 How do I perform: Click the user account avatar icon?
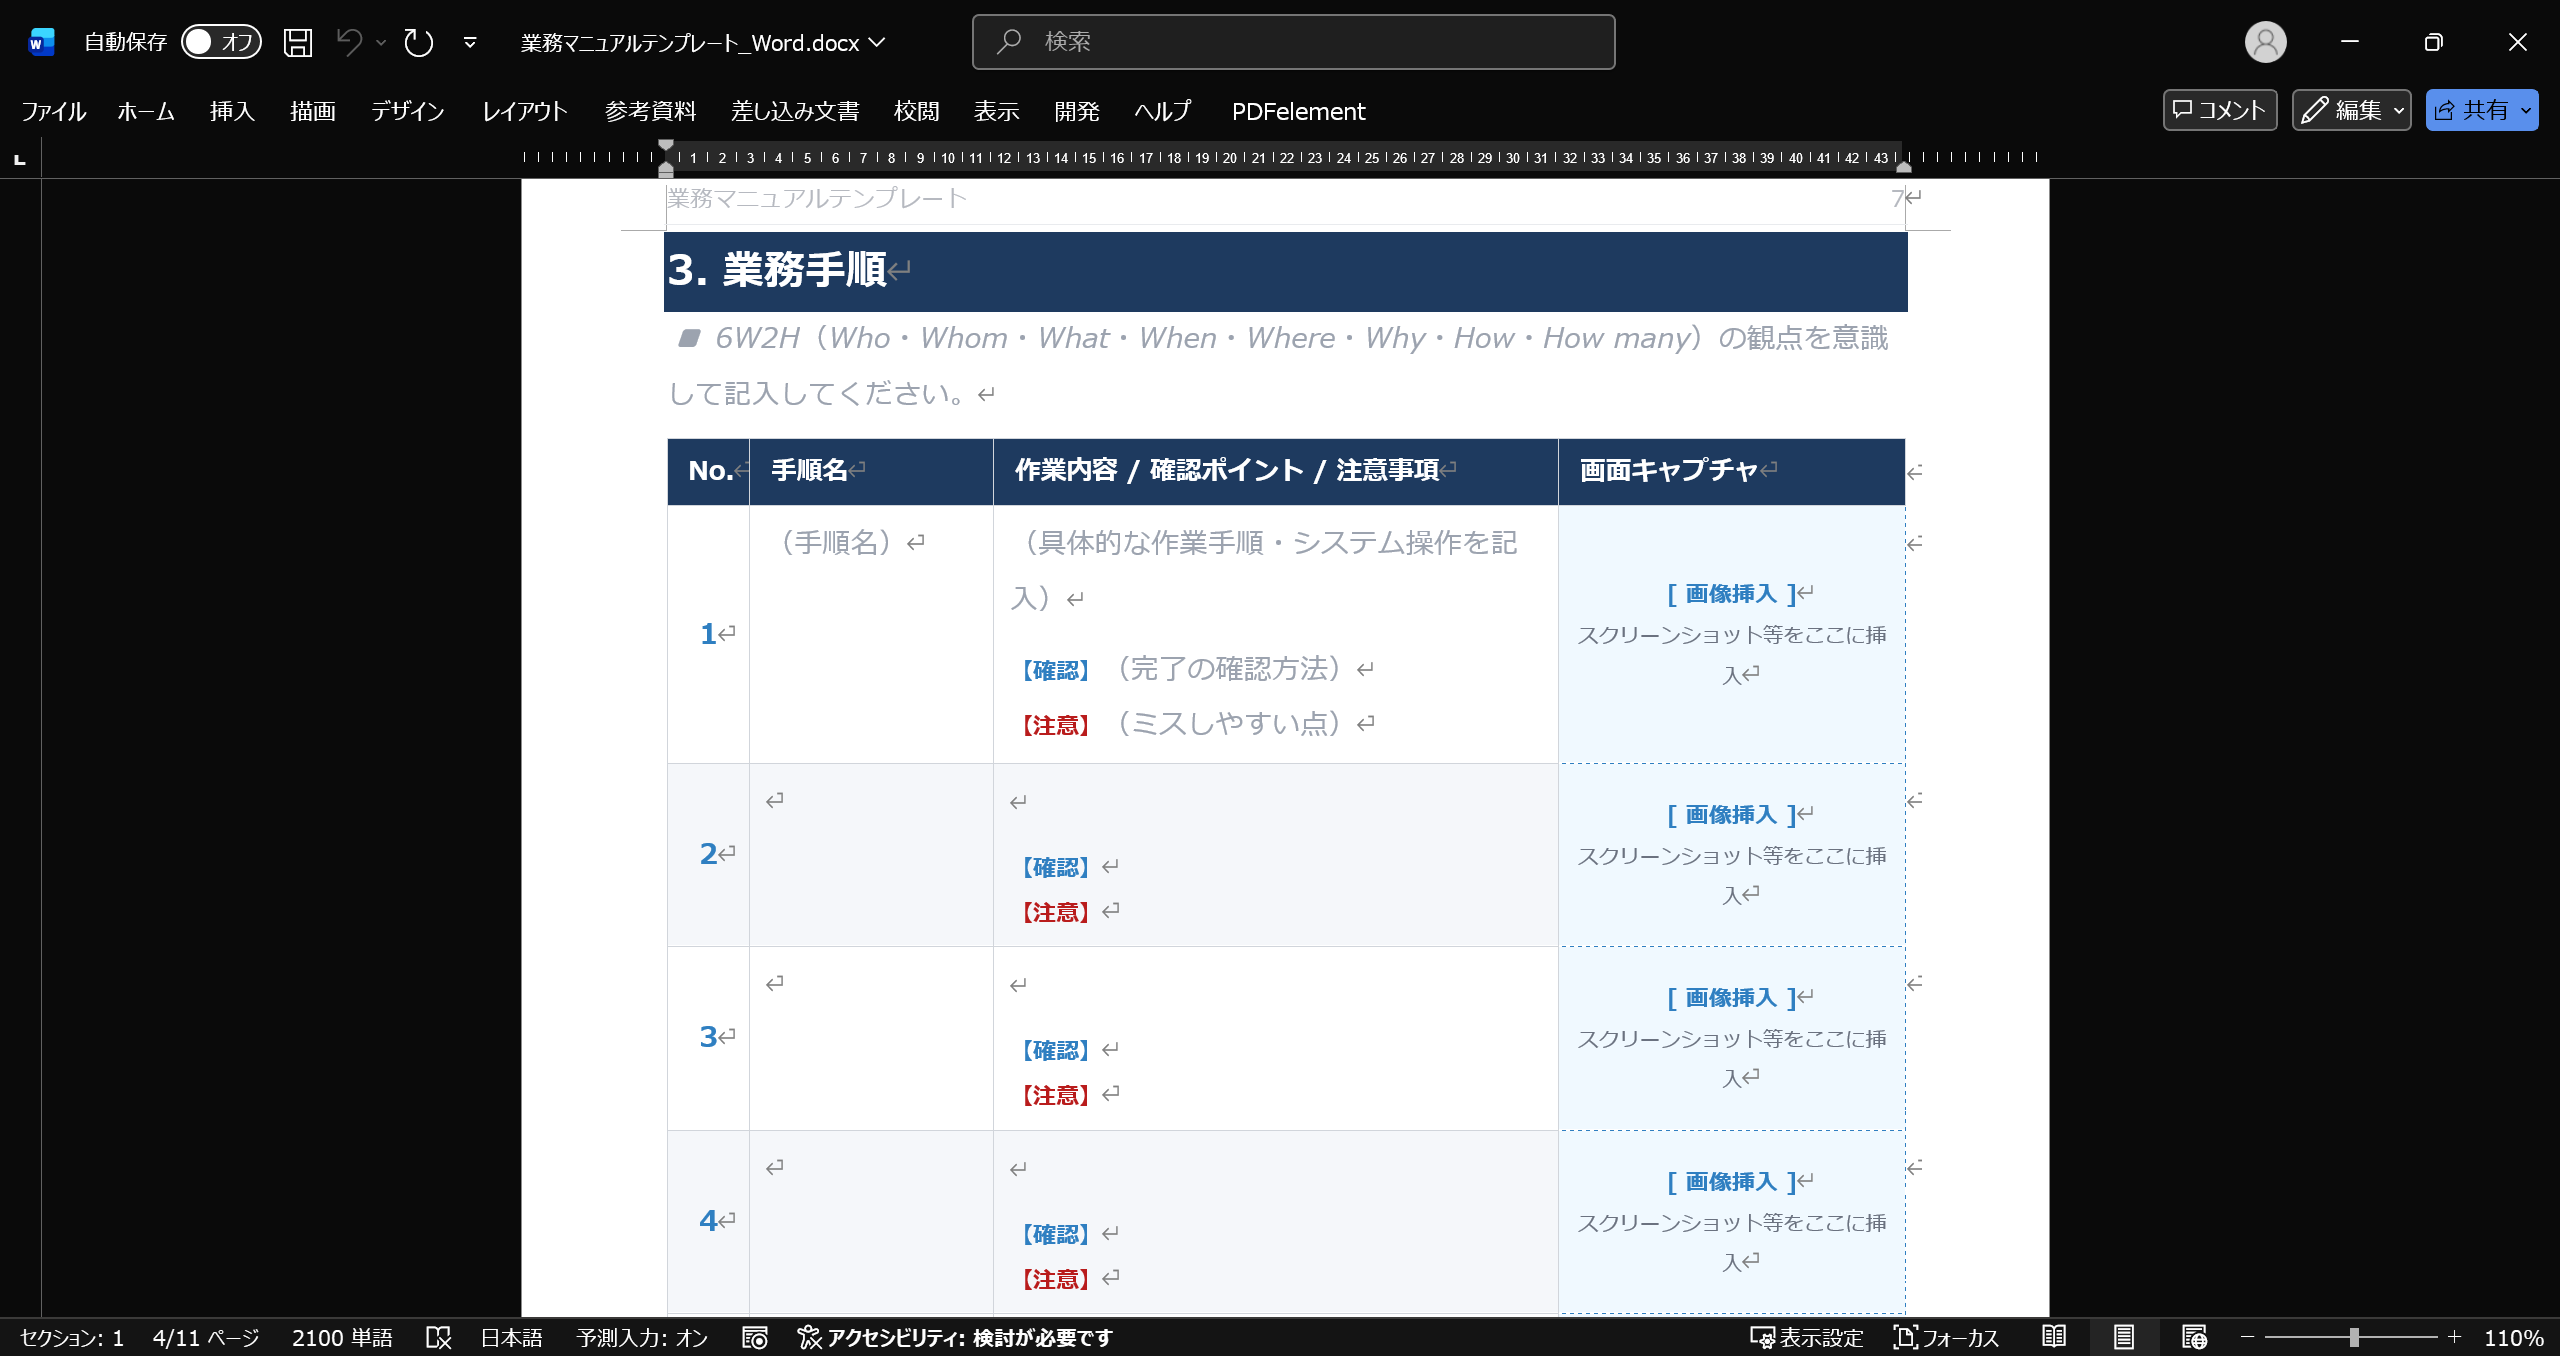click(x=2265, y=42)
